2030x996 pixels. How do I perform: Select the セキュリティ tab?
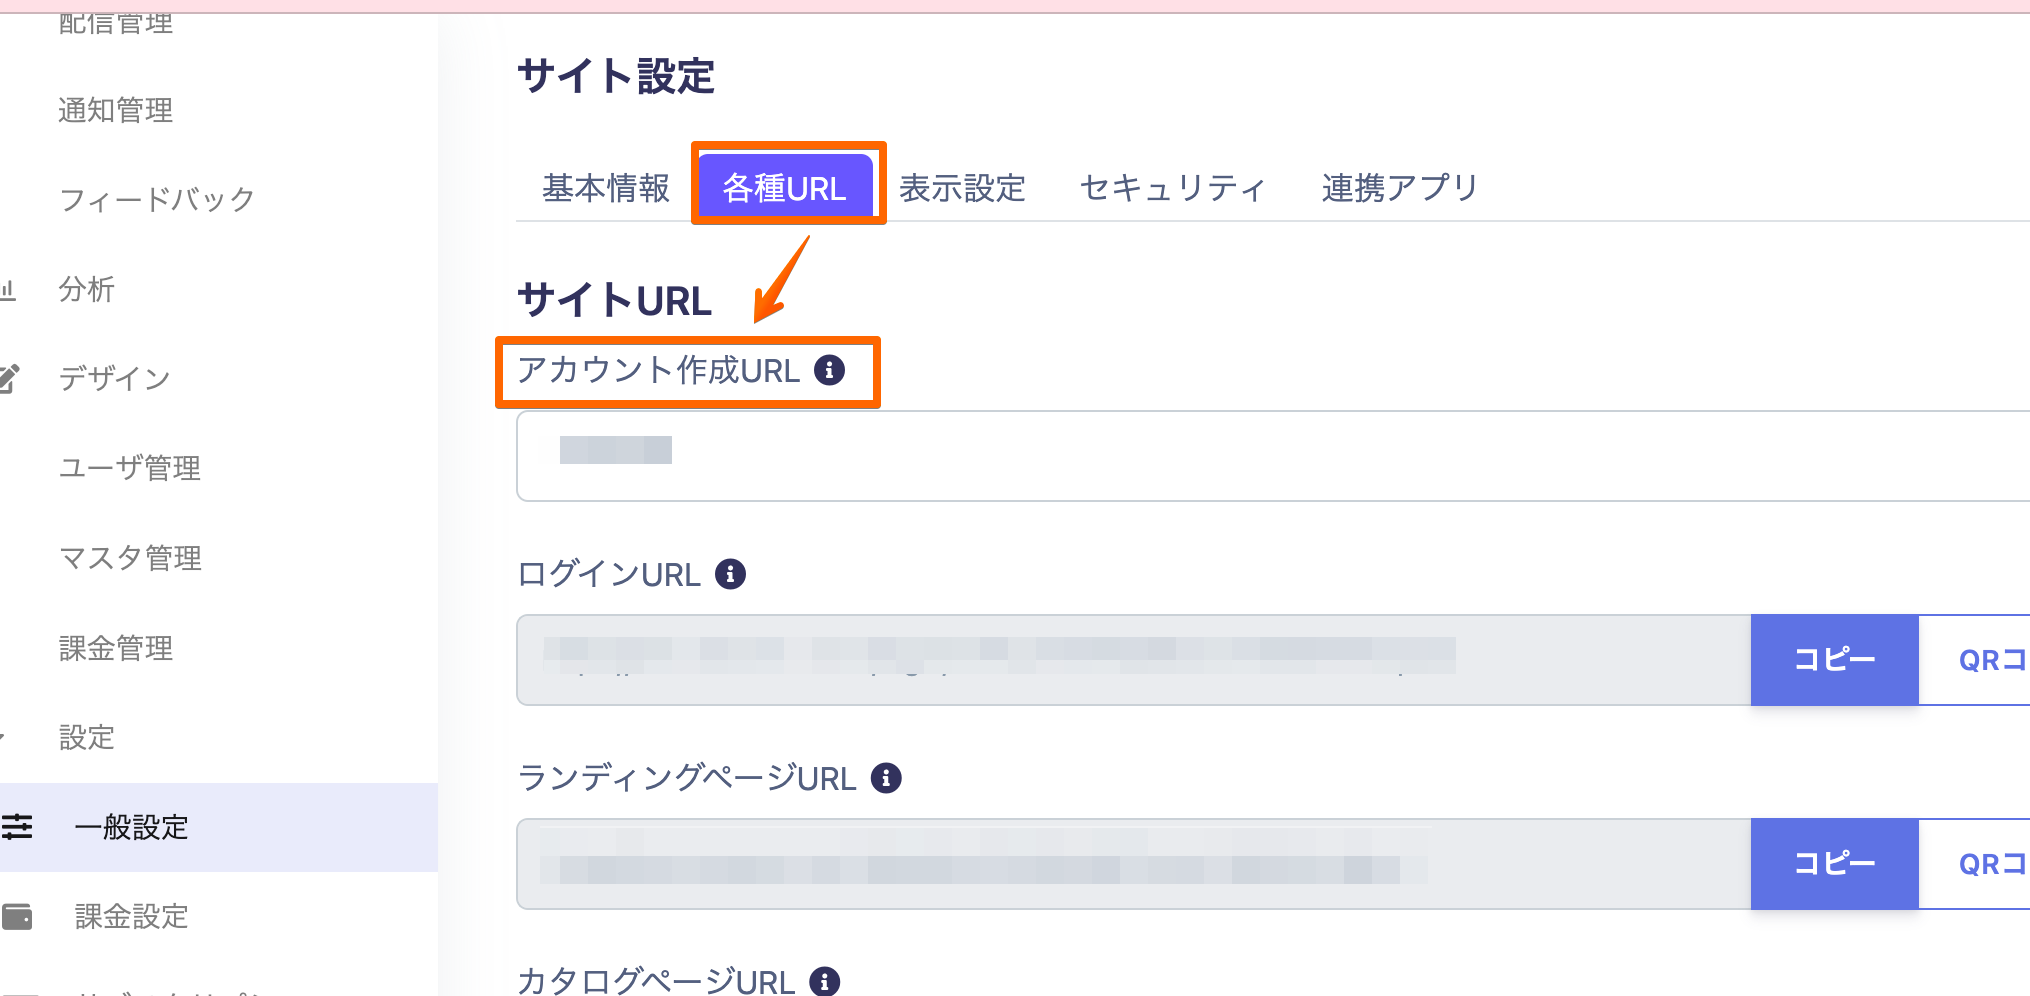coord(1173,188)
